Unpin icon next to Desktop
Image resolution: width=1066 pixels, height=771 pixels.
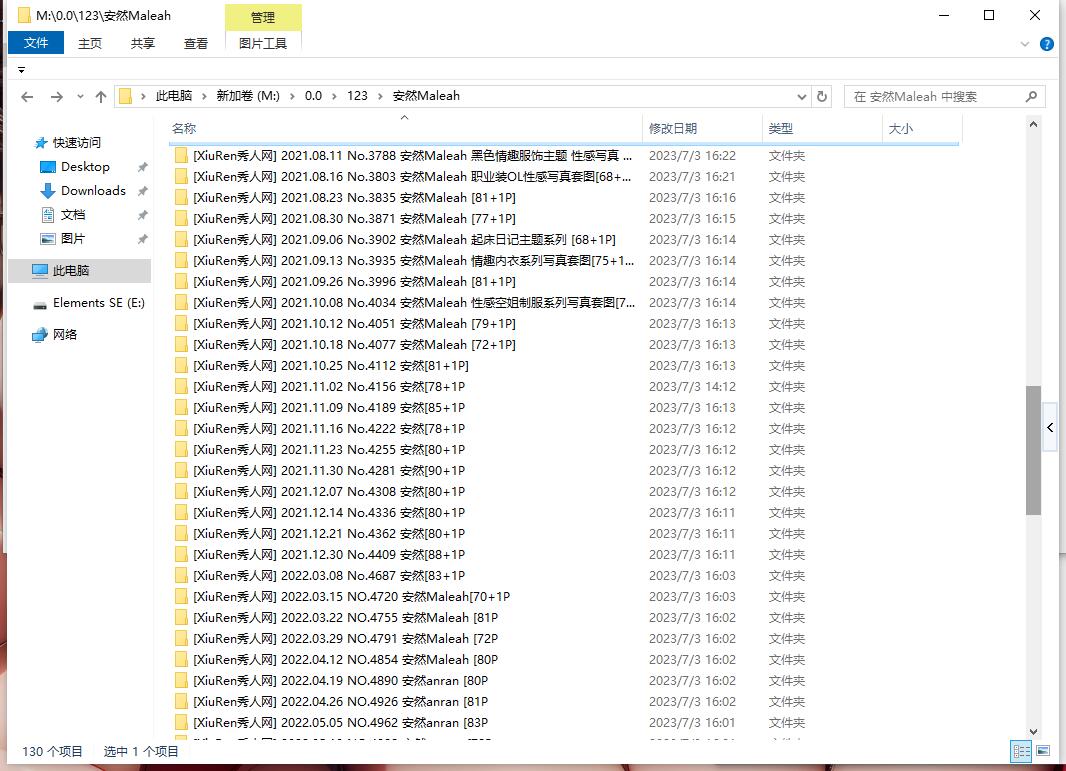coord(143,167)
